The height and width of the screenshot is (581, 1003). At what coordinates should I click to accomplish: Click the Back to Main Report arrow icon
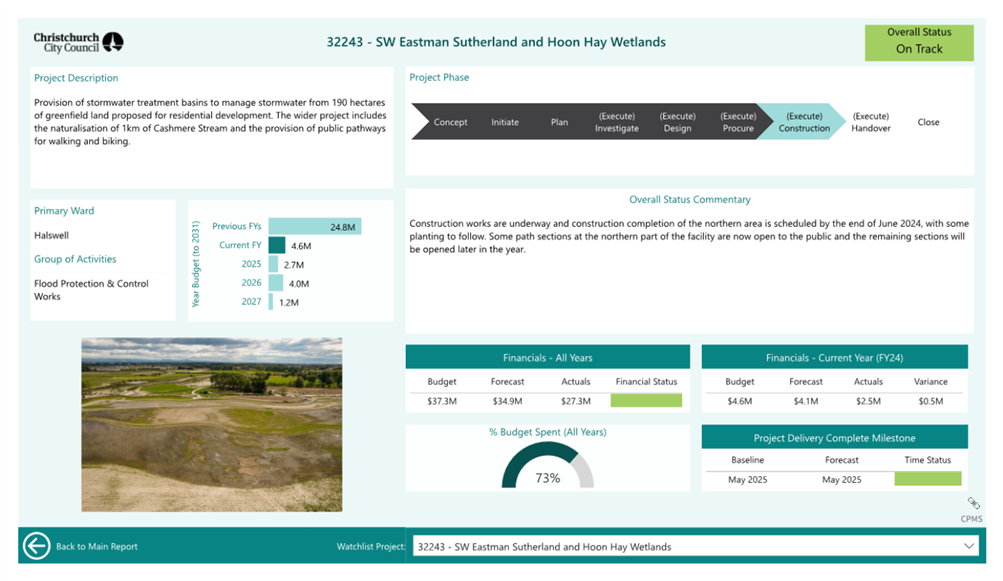(x=36, y=546)
